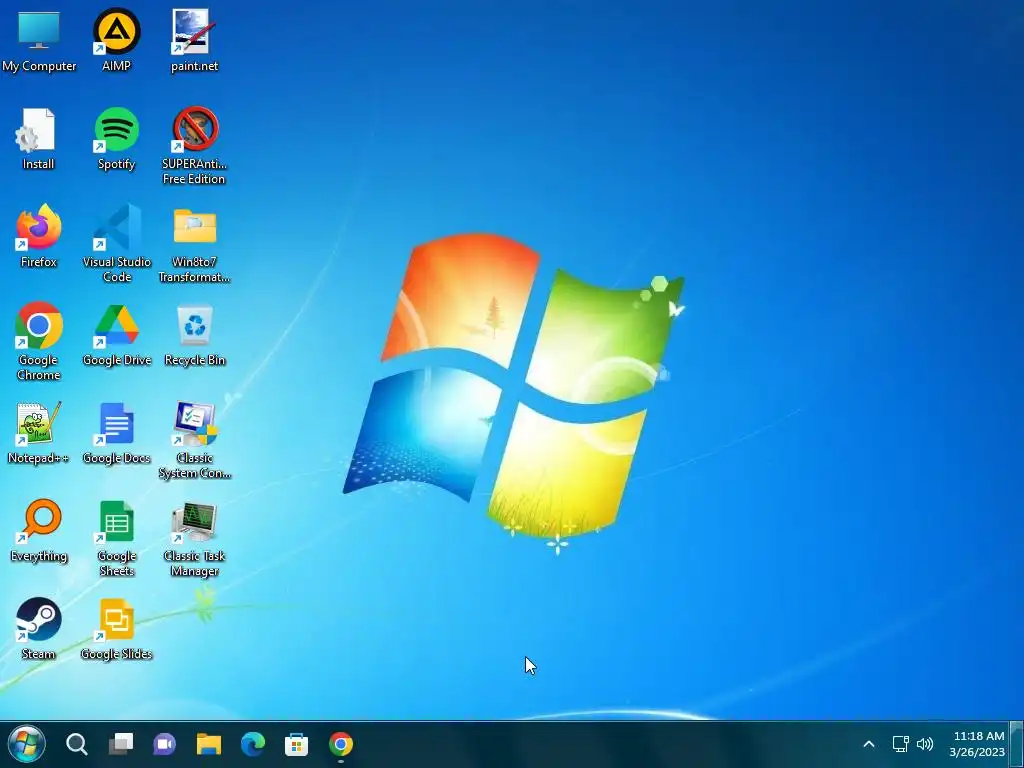The width and height of the screenshot is (1024, 768).
Task: Open the network status tray icon
Action: tap(901, 744)
